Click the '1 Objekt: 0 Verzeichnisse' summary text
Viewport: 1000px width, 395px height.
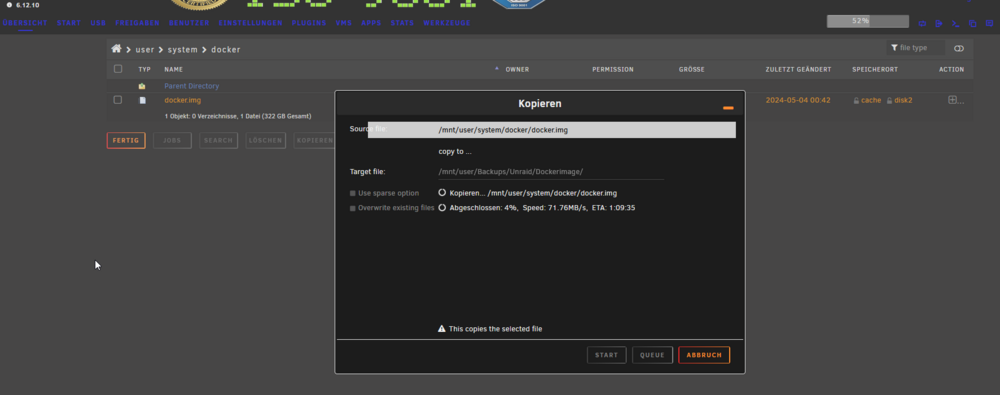tap(238, 116)
